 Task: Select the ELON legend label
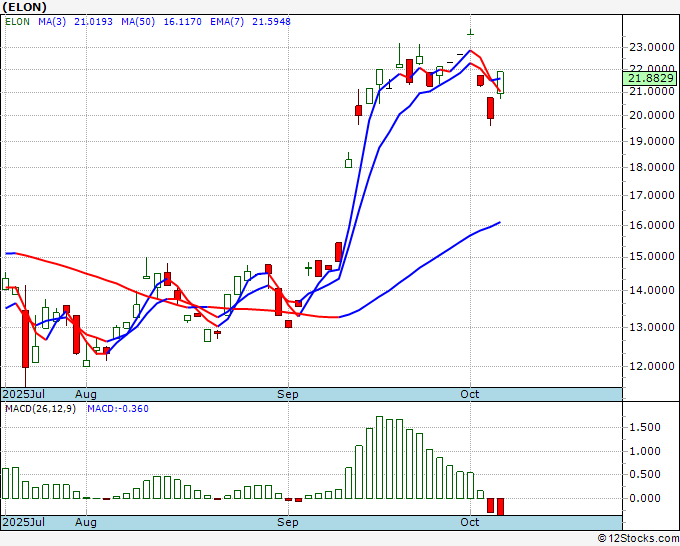[x=18, y=22]
